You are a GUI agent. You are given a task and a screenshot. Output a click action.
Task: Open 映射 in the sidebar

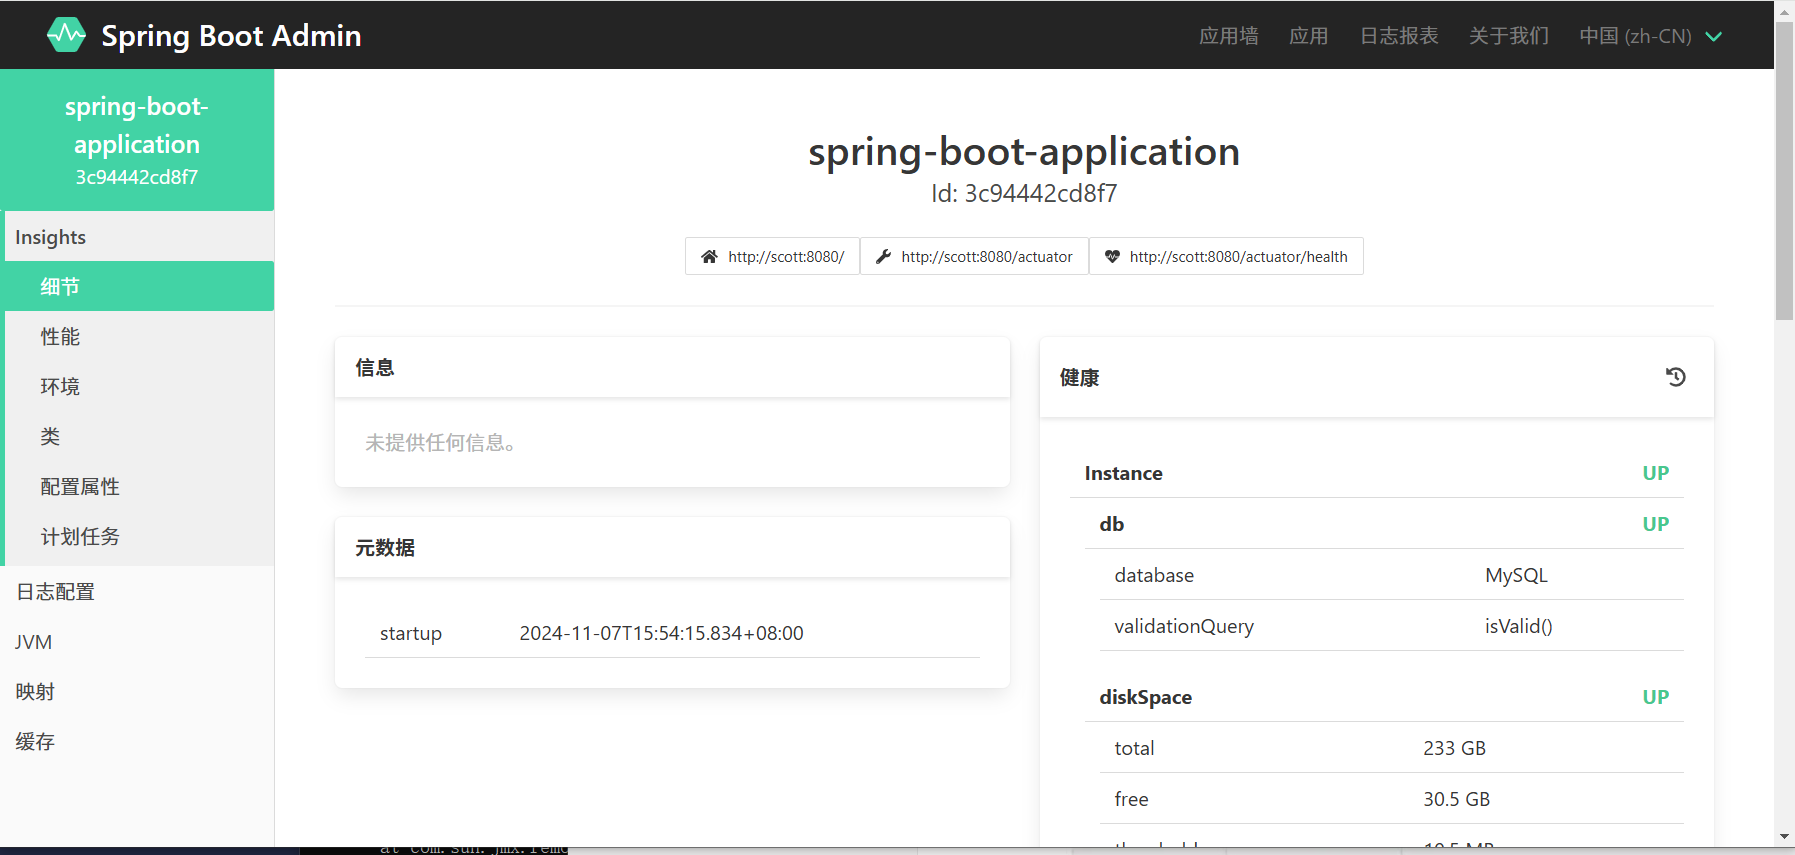tap(137, 691)
